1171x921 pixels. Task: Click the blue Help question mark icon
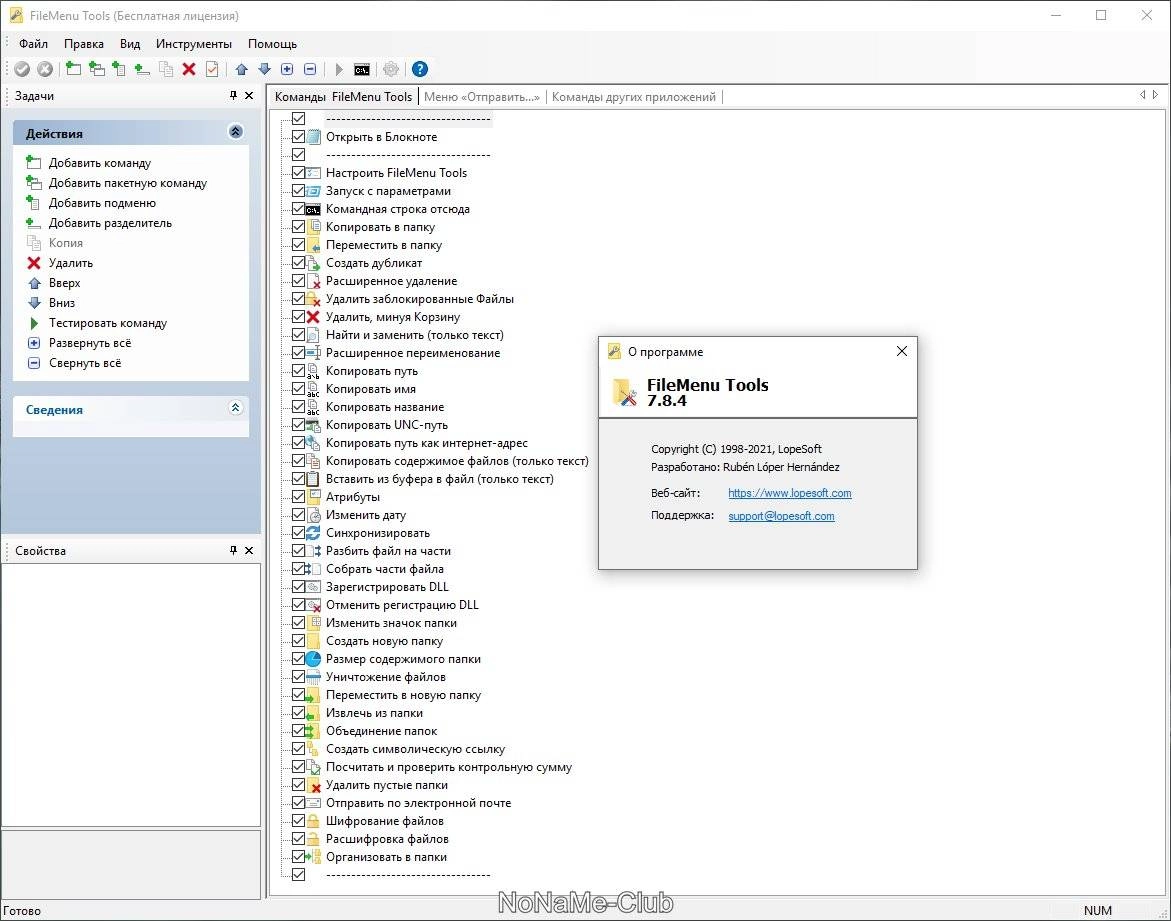click(420, 69)
